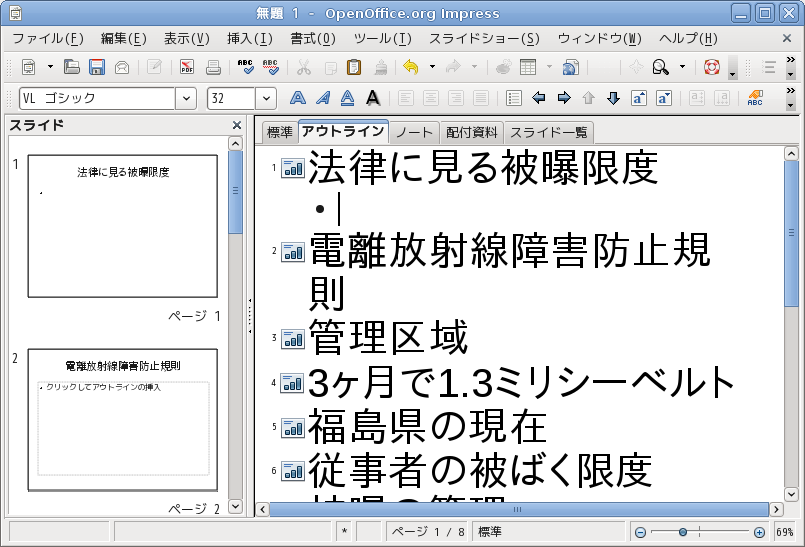This screenshot has width=805, height=547.
Task: Open the スライドショー menu
Action: [484, 39]
